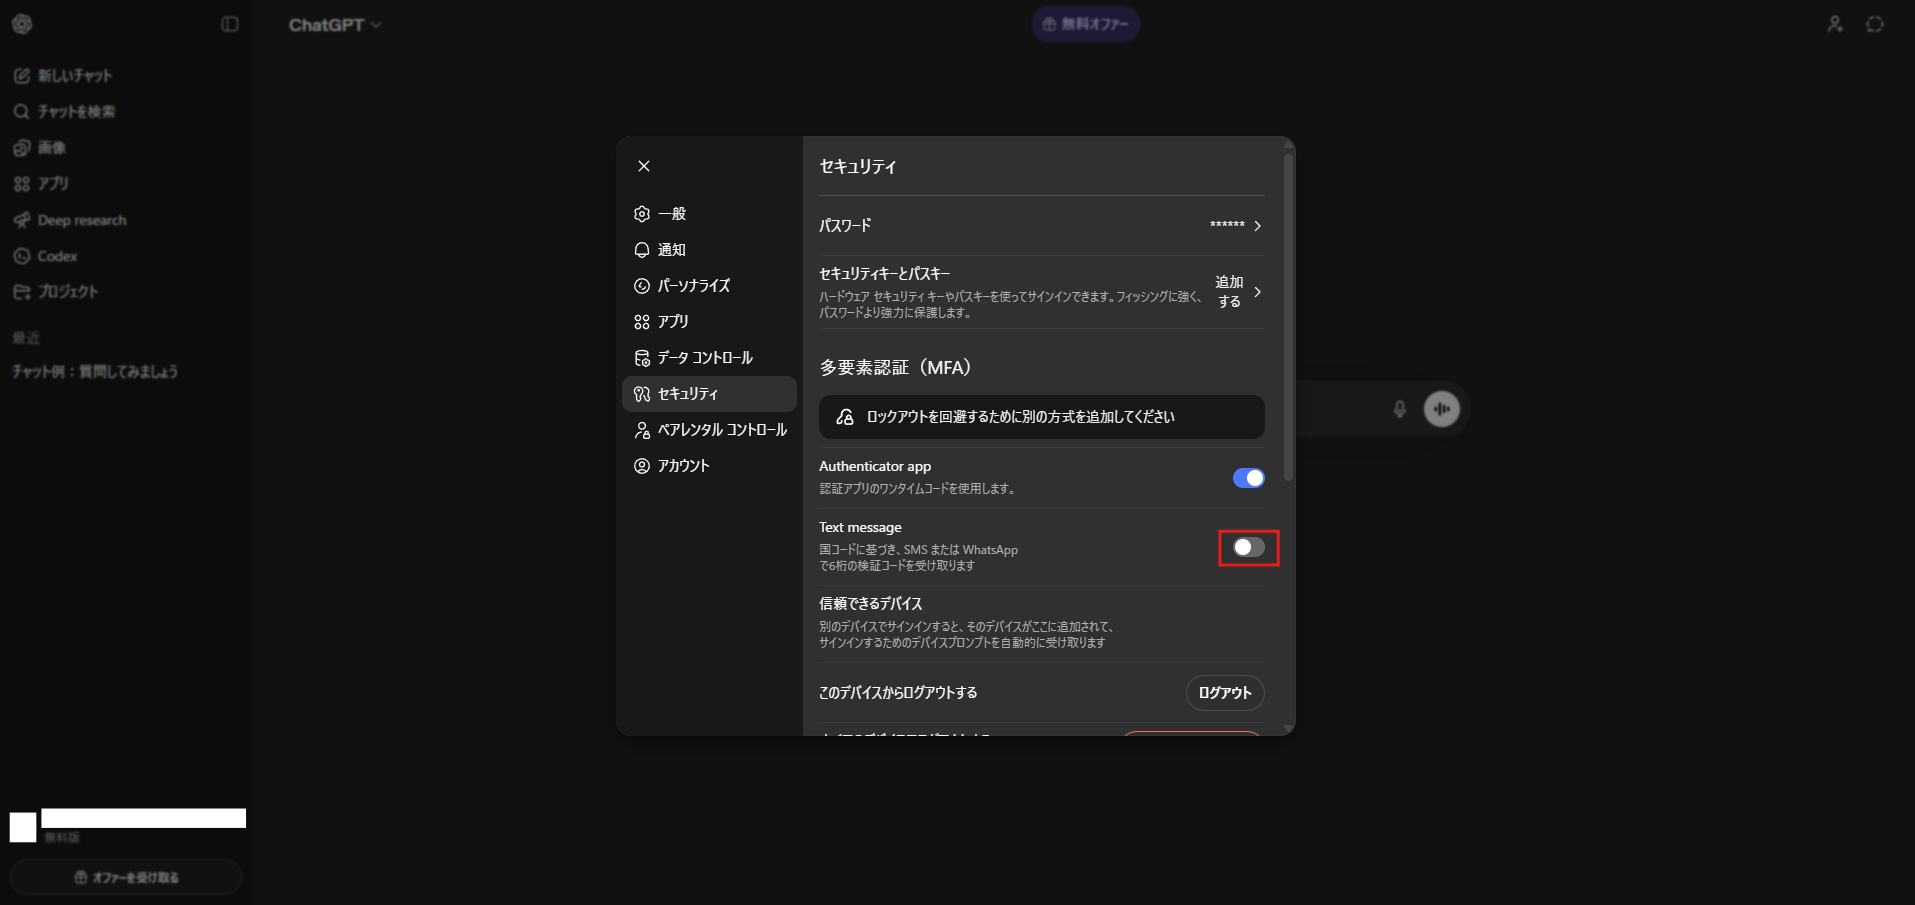Open the パーソナライズ settings tab
Viewport: 1915px width, 905px height.
pyautogui.click(x=693, y=286)
